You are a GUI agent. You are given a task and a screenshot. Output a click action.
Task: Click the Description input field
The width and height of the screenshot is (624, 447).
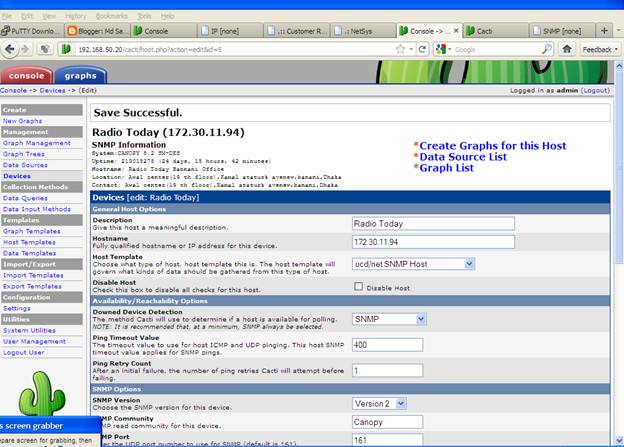pos(433,224)
